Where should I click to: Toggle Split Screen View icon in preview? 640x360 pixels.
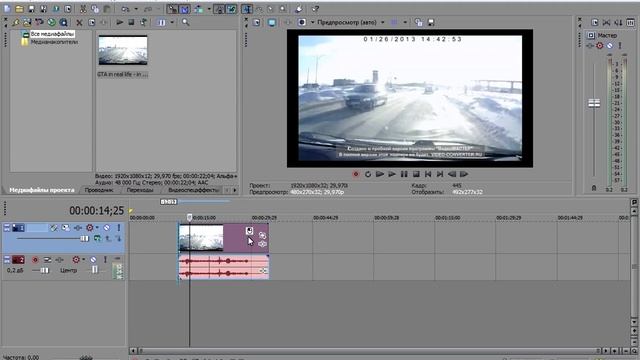(302, 22)
